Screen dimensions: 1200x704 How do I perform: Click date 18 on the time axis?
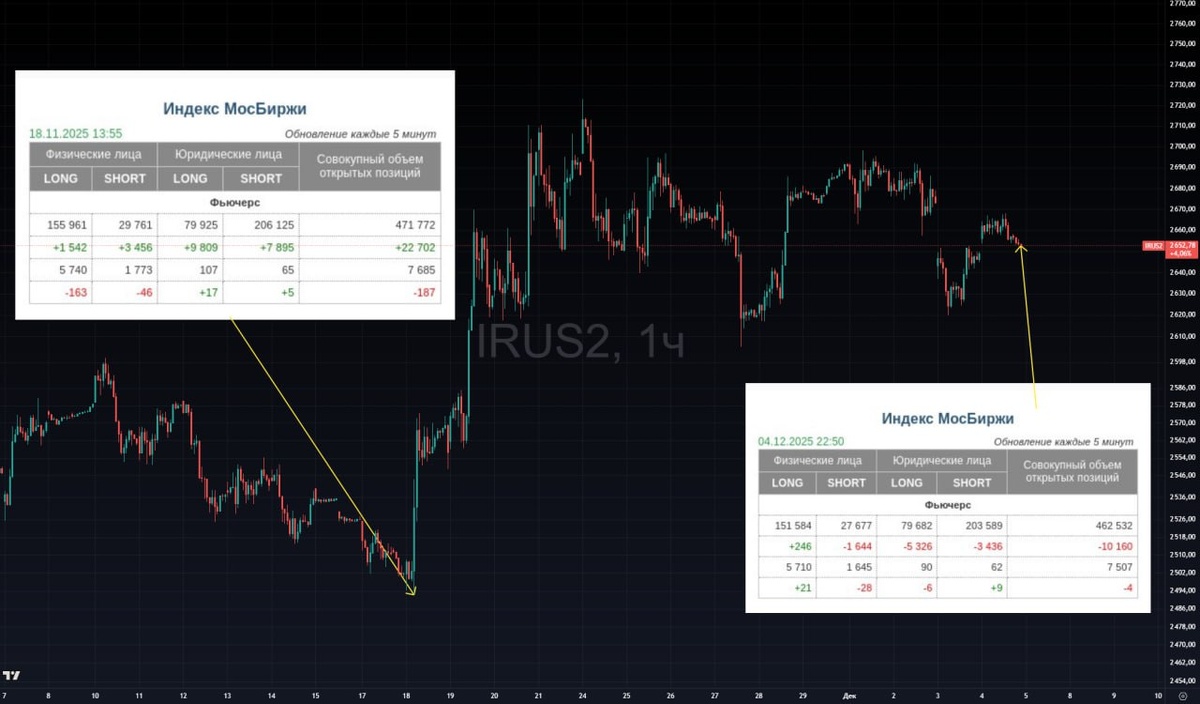pyautogui.click(x=405, y=695)
